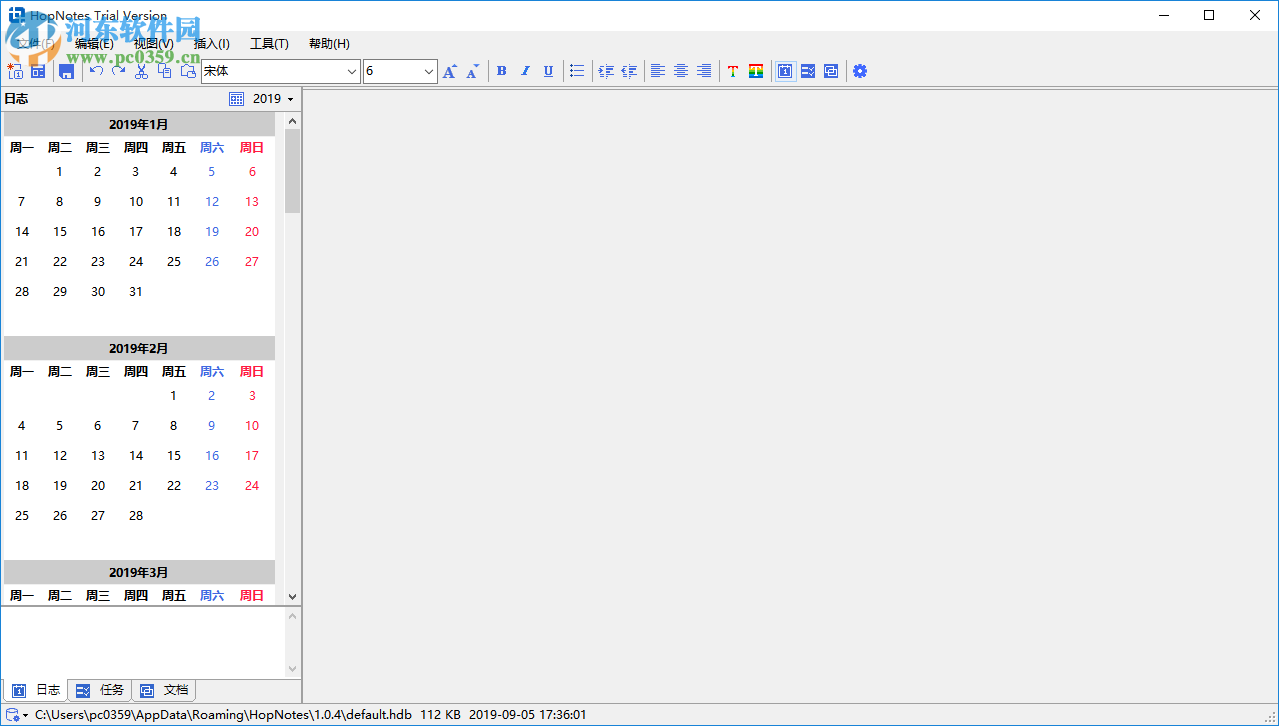Open the 宋体 font name dropdown
Screen dimensions: 1279x726
352,71
